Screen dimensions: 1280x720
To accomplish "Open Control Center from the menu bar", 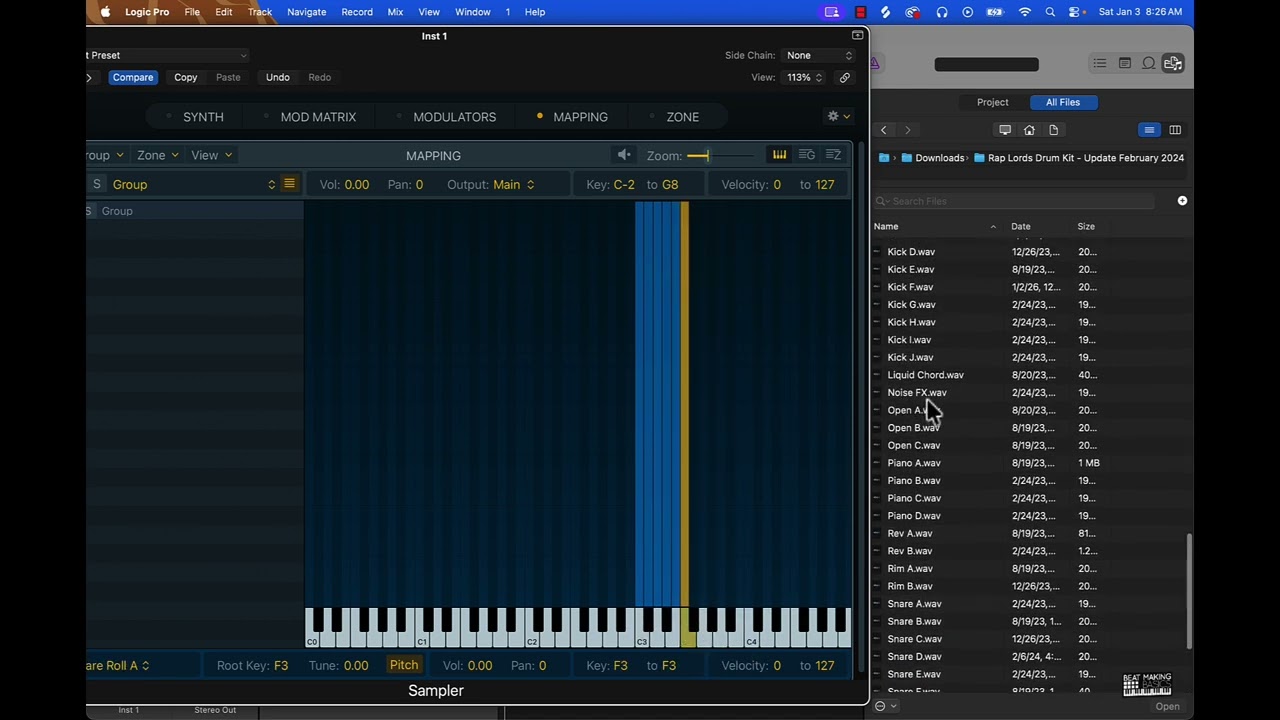I will (x=1076, y=12).
